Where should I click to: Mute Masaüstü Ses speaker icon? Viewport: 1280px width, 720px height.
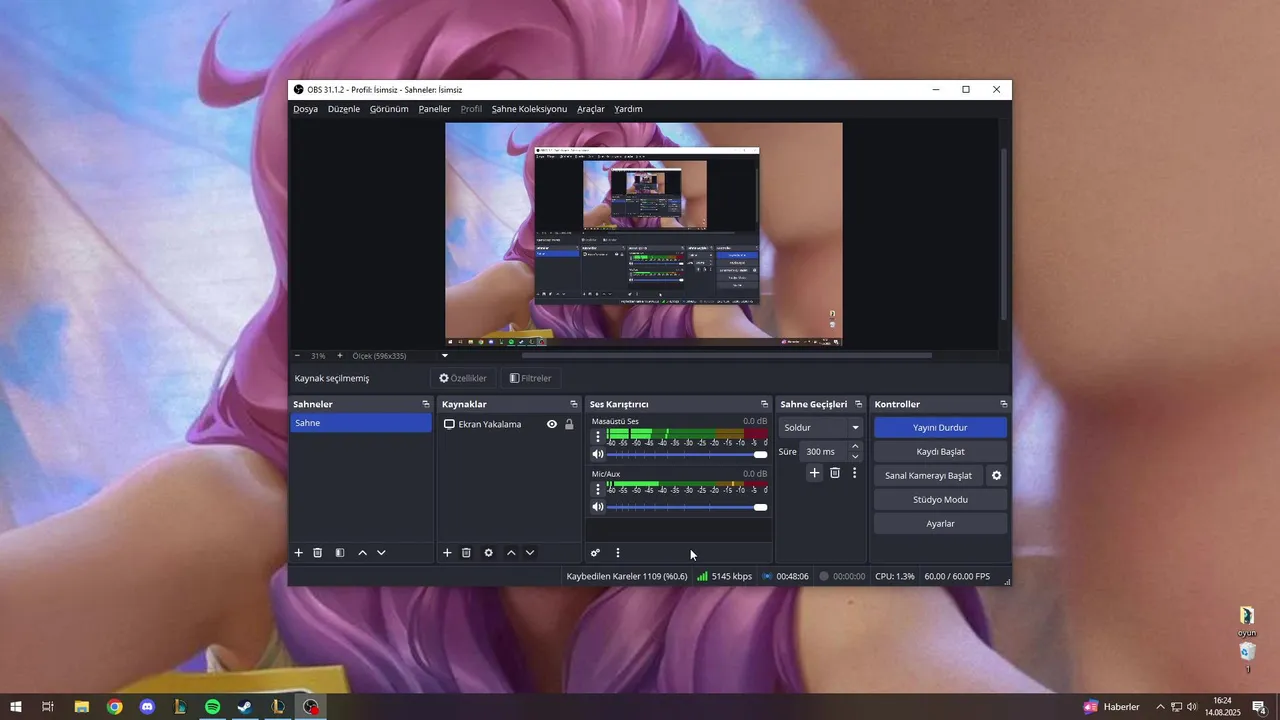598,455
